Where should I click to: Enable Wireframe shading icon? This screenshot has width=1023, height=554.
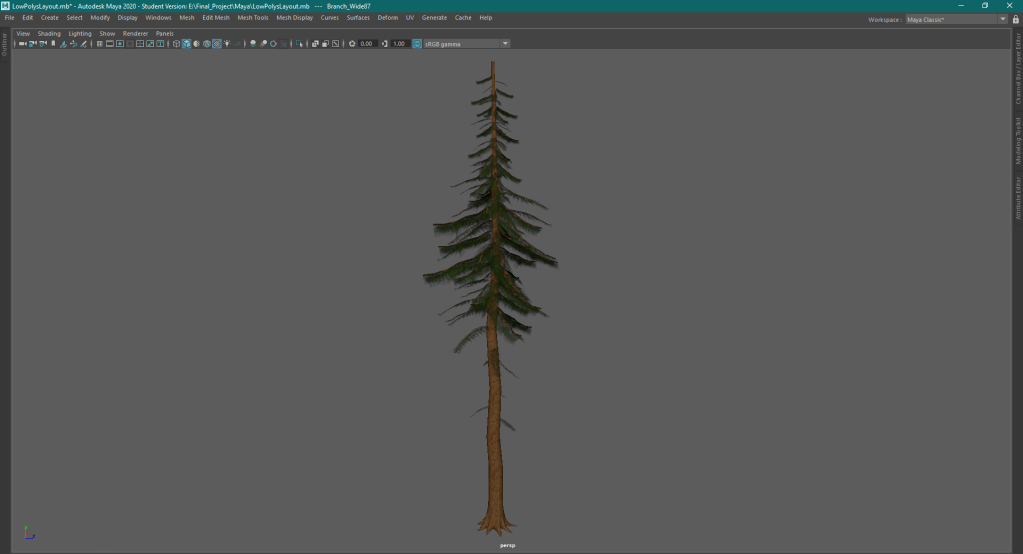click(176, 44)
